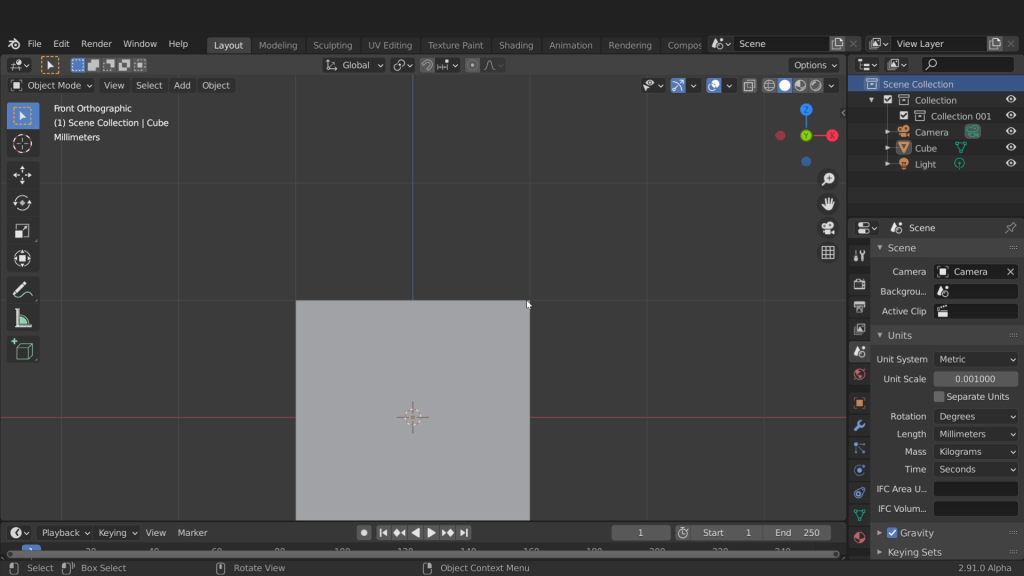The height and width of the screenshot is (576, 1024).
Task: Activate the Annotate tool
Action: click(x=22, y=291)
